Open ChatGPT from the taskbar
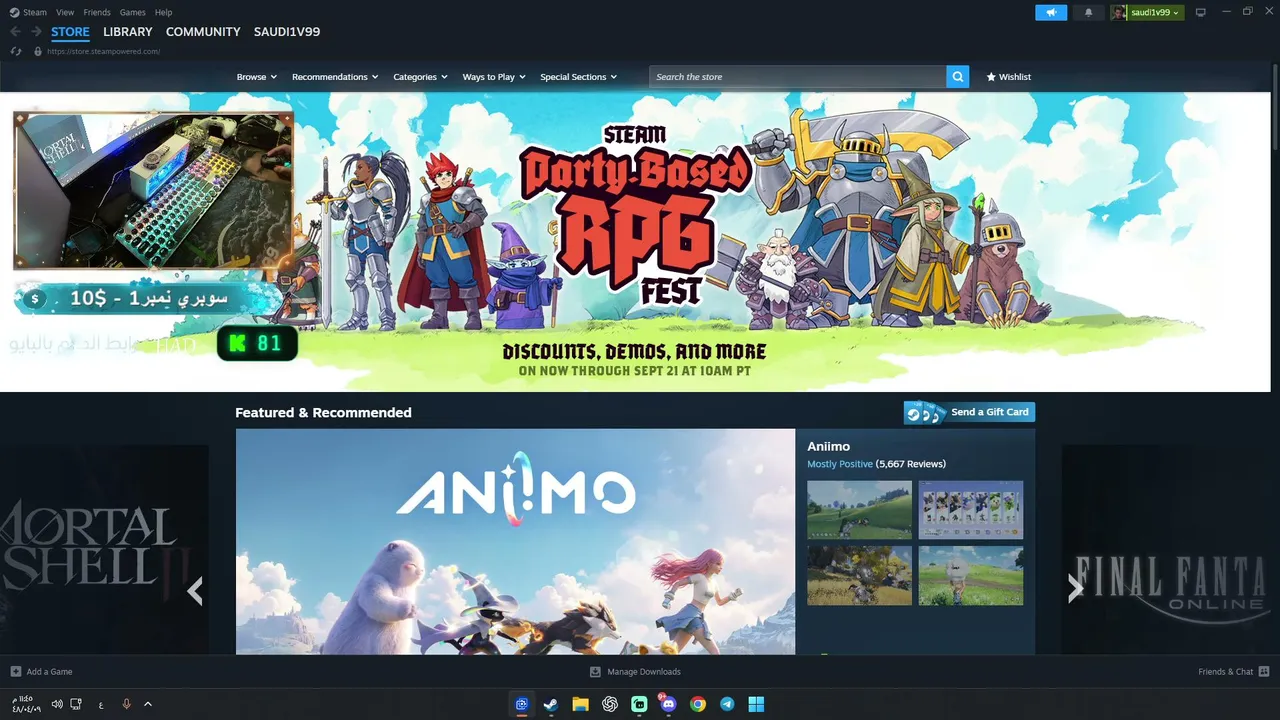 click(610, 704)
